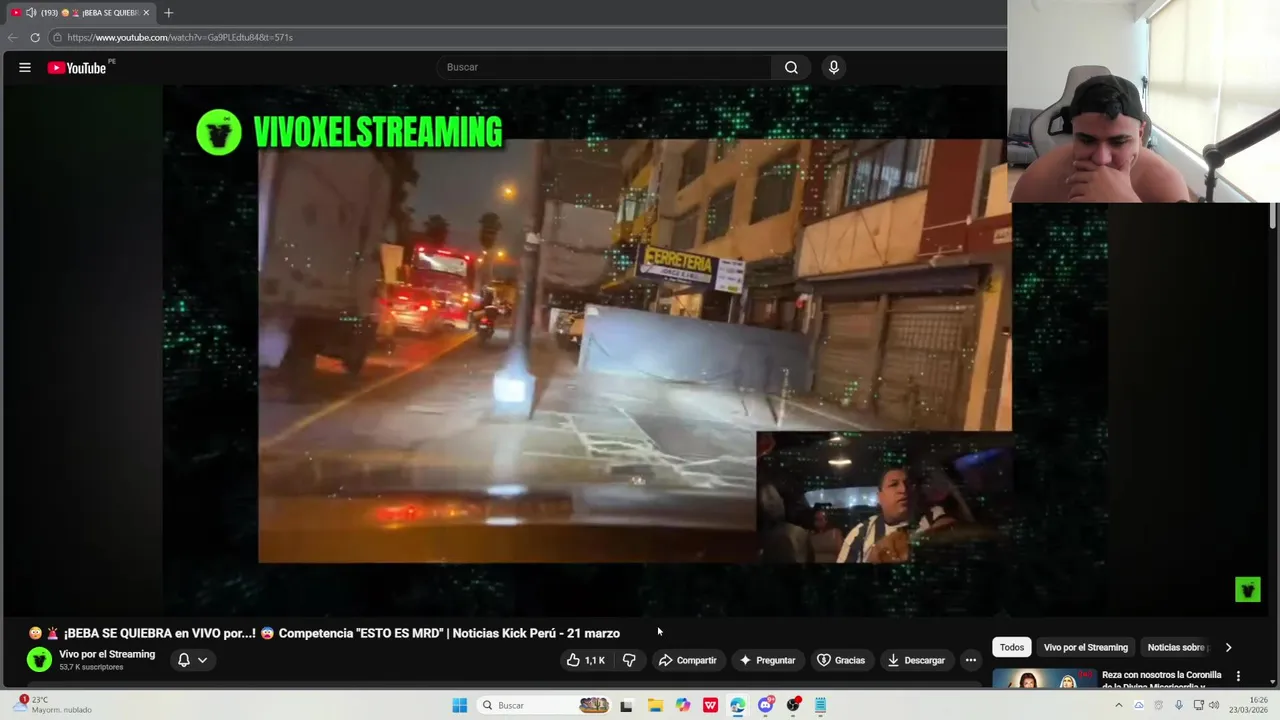The width and height of the screenshot is (1280, 720).
Task: Open the Compartir share dialog
Action: (x=687, y=660)
